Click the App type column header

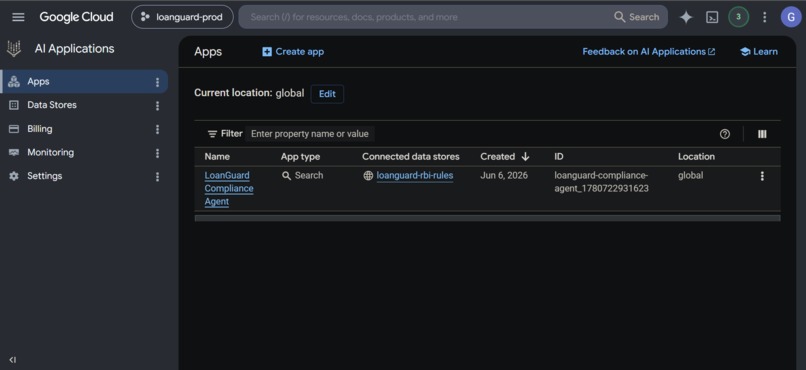point(300,157)
